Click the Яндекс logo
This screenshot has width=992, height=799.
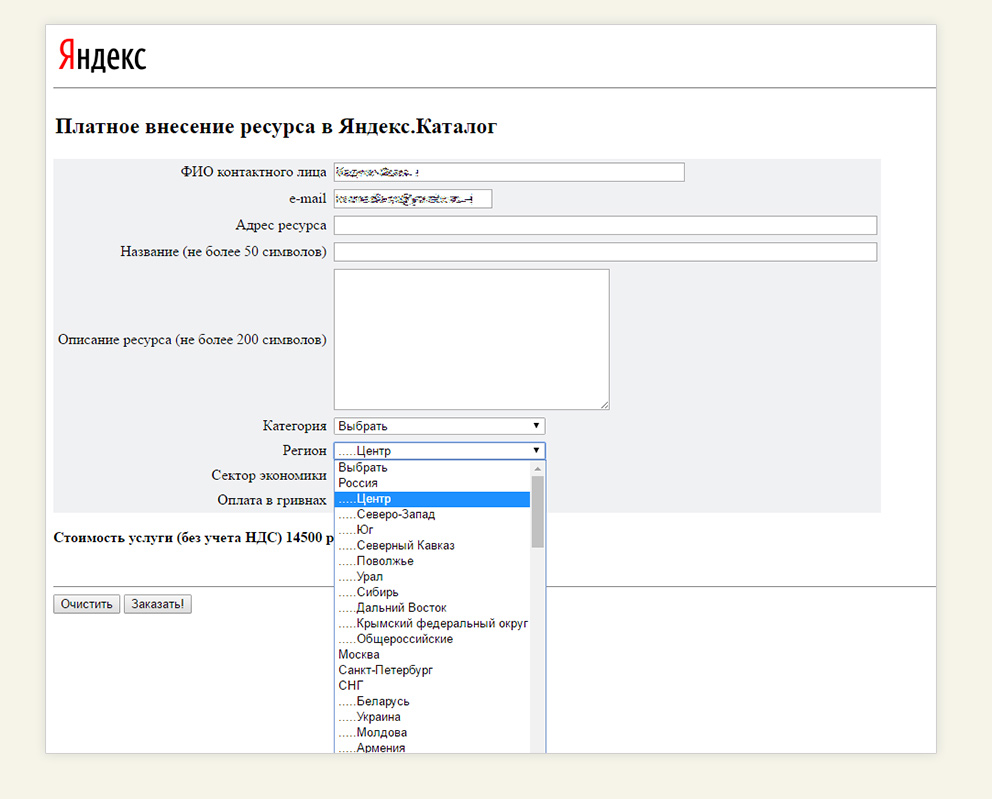(x=102, y=55)
